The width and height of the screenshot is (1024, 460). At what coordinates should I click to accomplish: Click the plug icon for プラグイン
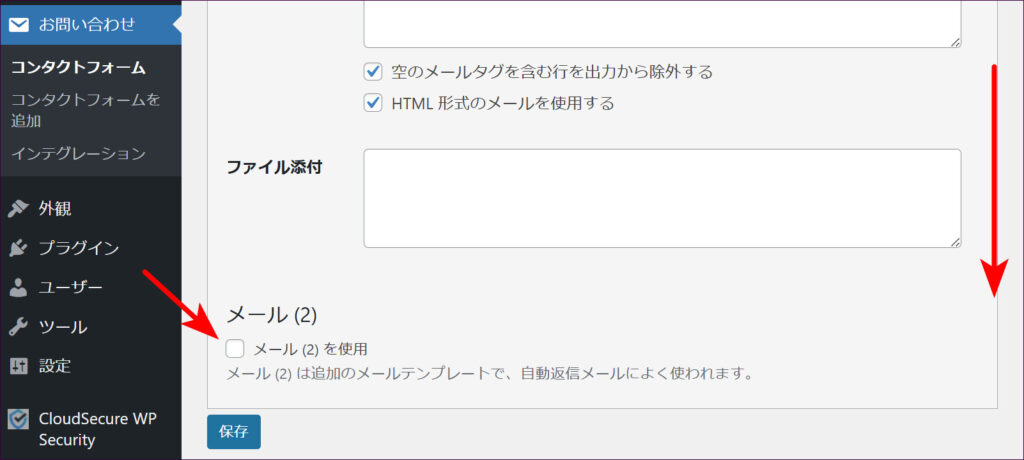[x=18, y=248]
